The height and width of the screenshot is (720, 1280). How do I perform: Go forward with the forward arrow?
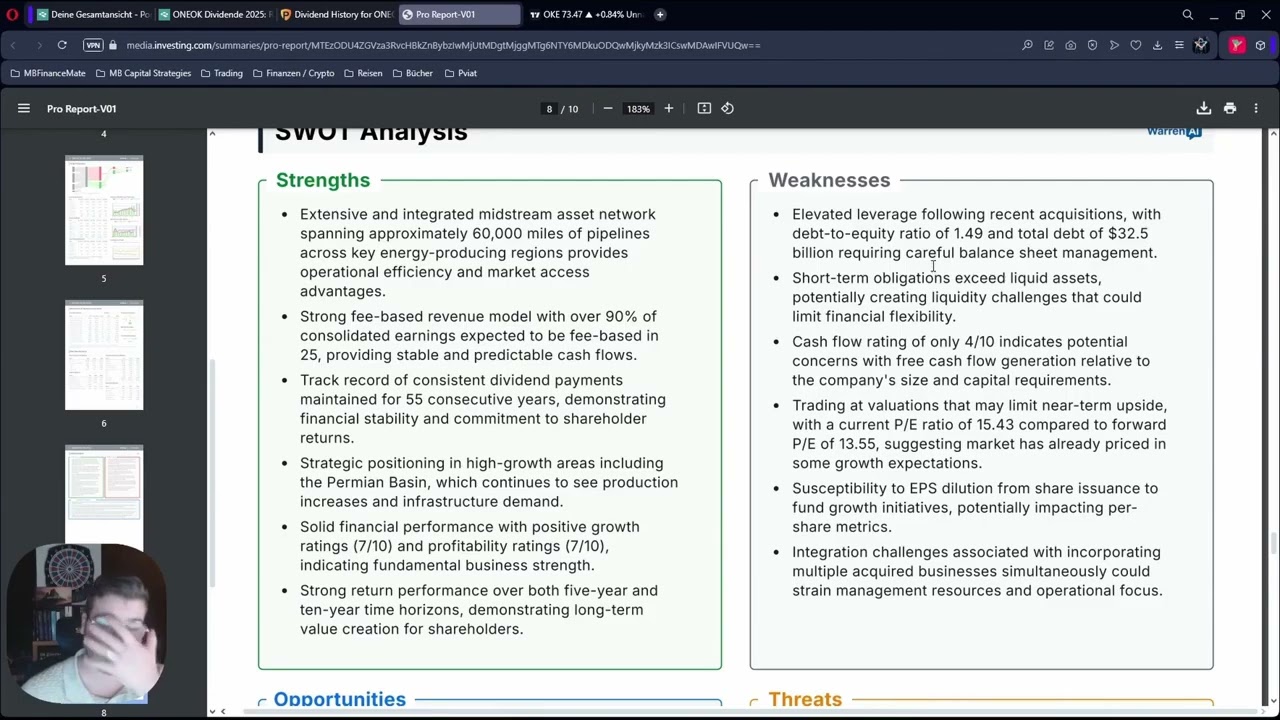click(38, 45)
